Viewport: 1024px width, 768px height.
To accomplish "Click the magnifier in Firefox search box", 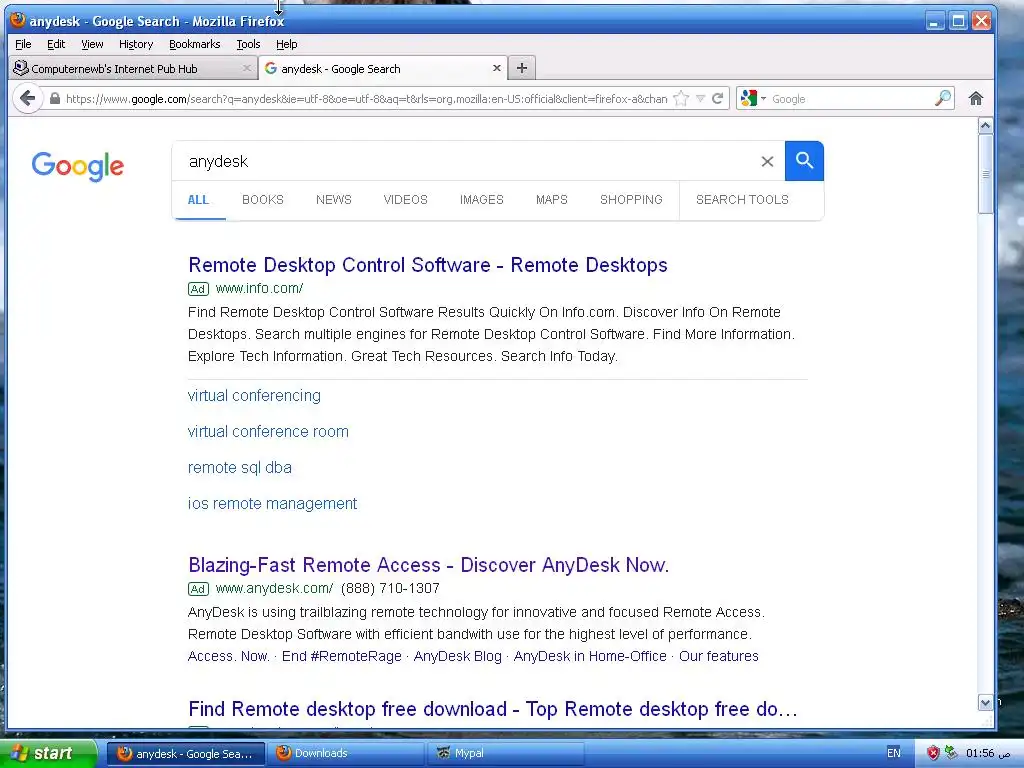I will click(x=942, y=99).
